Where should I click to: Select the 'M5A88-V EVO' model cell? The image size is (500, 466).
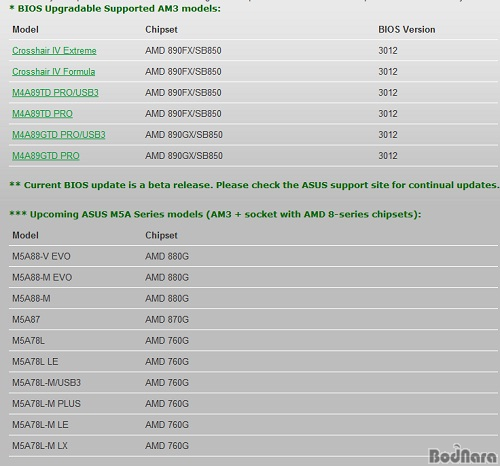41,256
